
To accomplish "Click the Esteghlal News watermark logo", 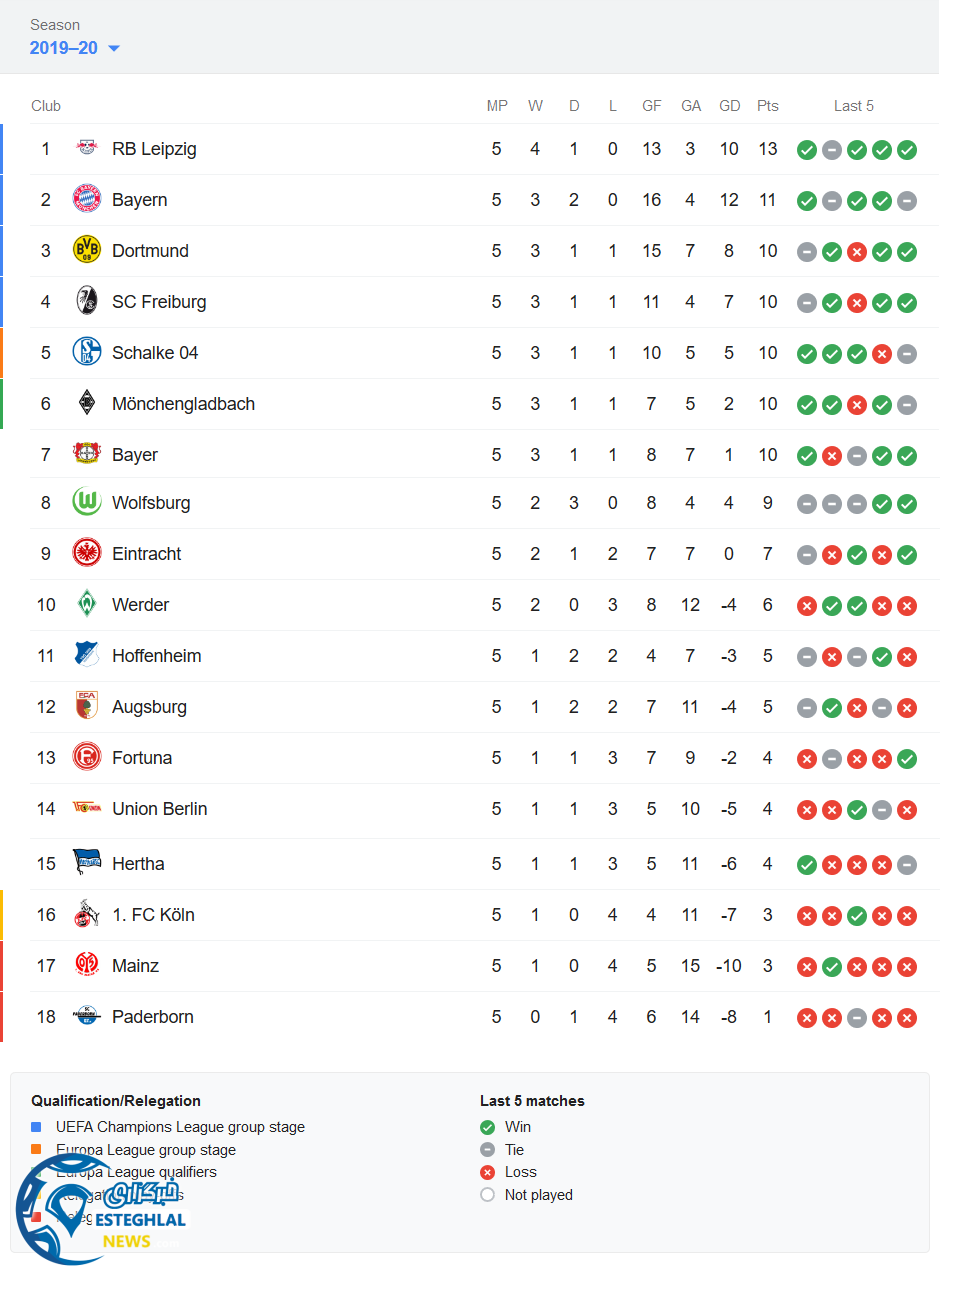I will pos(100,1210).
